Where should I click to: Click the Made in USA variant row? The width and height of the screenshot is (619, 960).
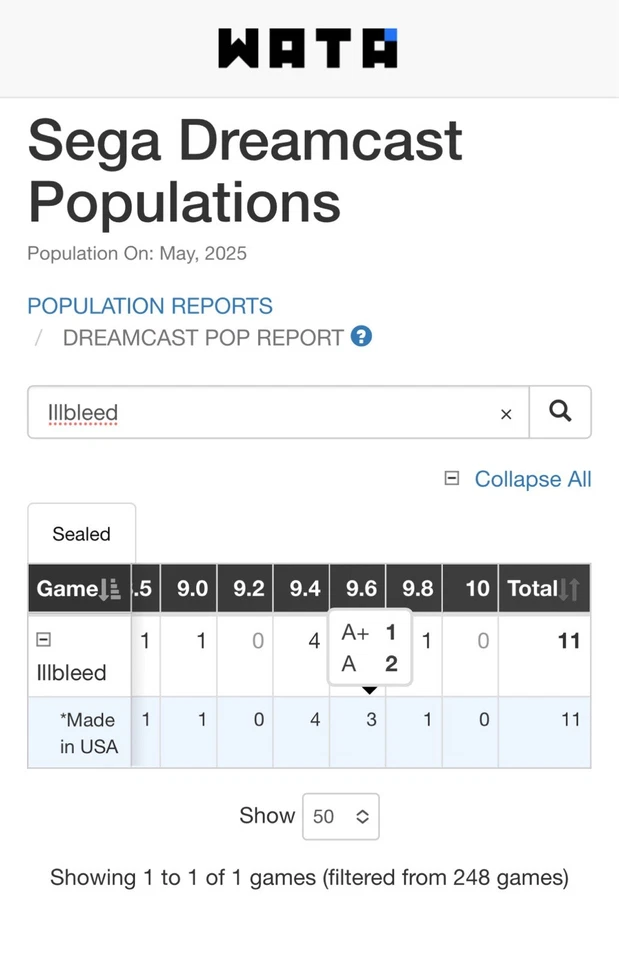[x=88, y=733]
